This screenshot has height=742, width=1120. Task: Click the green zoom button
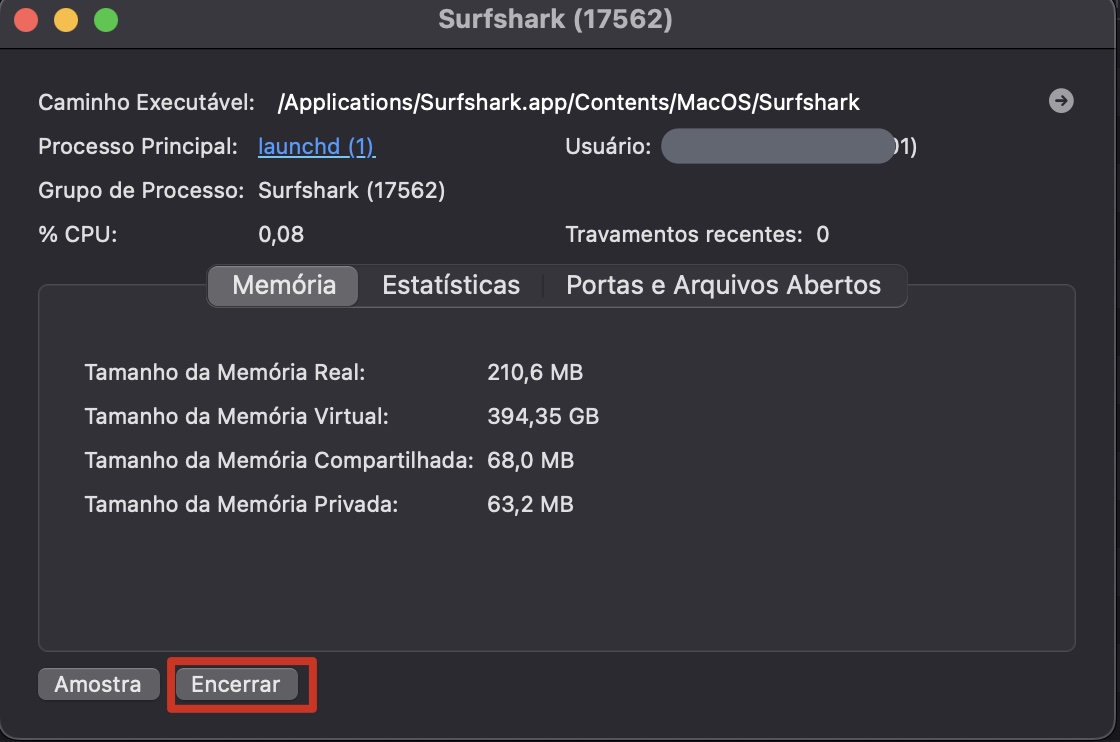click(104, 18)
